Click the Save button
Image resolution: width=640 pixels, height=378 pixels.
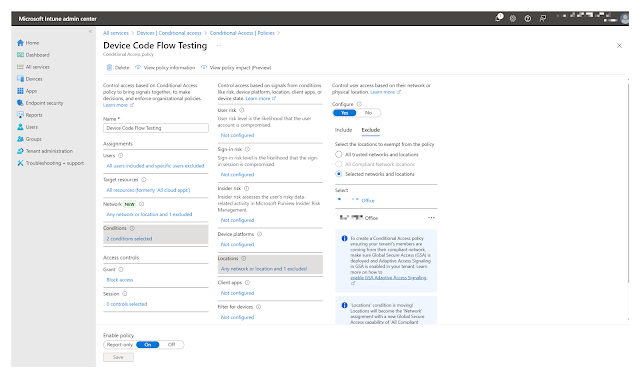click(118, 357)
